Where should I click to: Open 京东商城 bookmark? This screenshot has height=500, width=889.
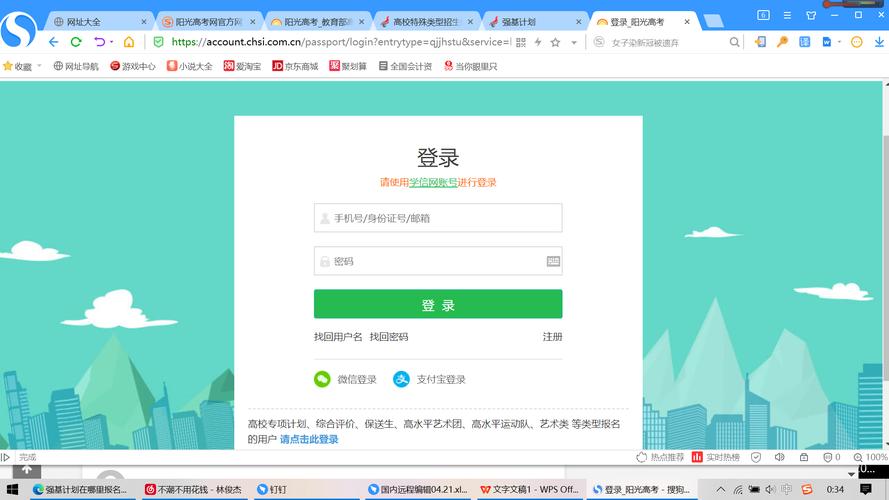(295, 67)
